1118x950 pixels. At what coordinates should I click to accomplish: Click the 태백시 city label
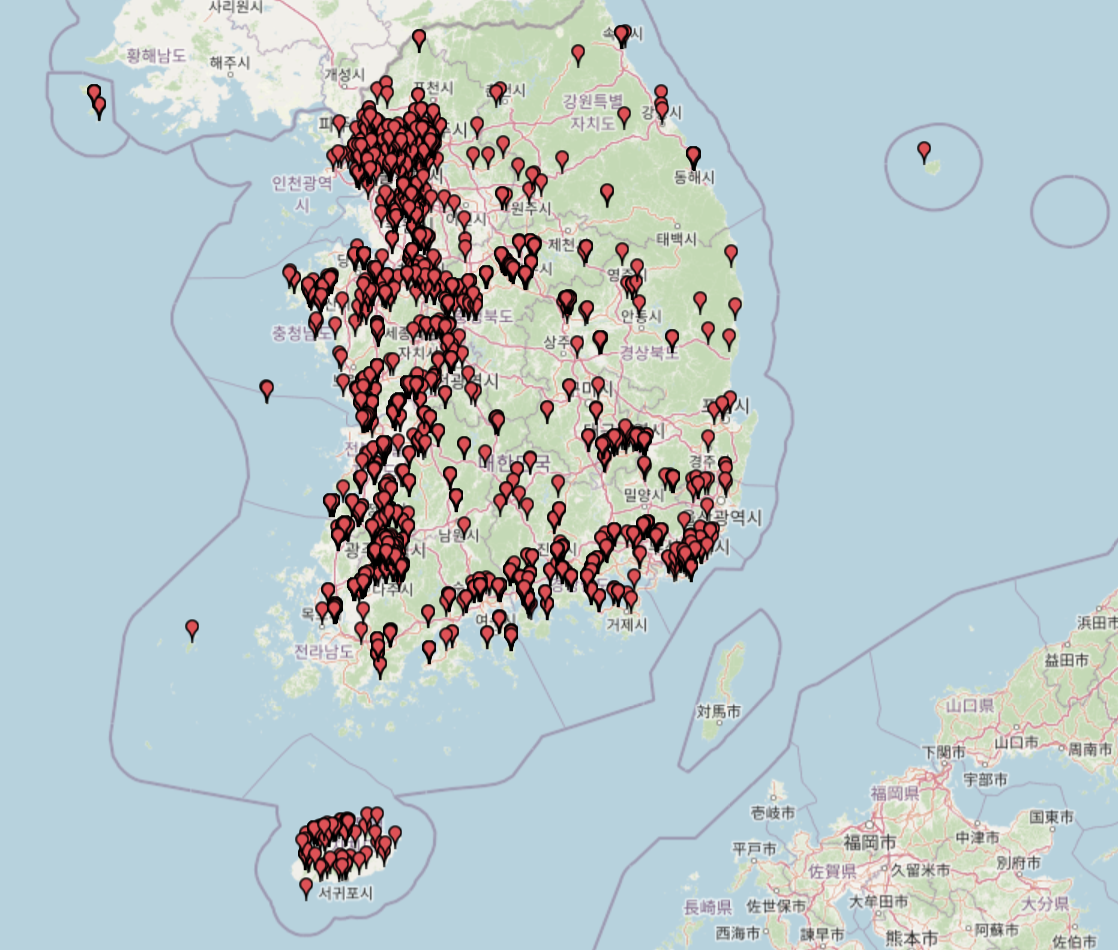[682, 239]
